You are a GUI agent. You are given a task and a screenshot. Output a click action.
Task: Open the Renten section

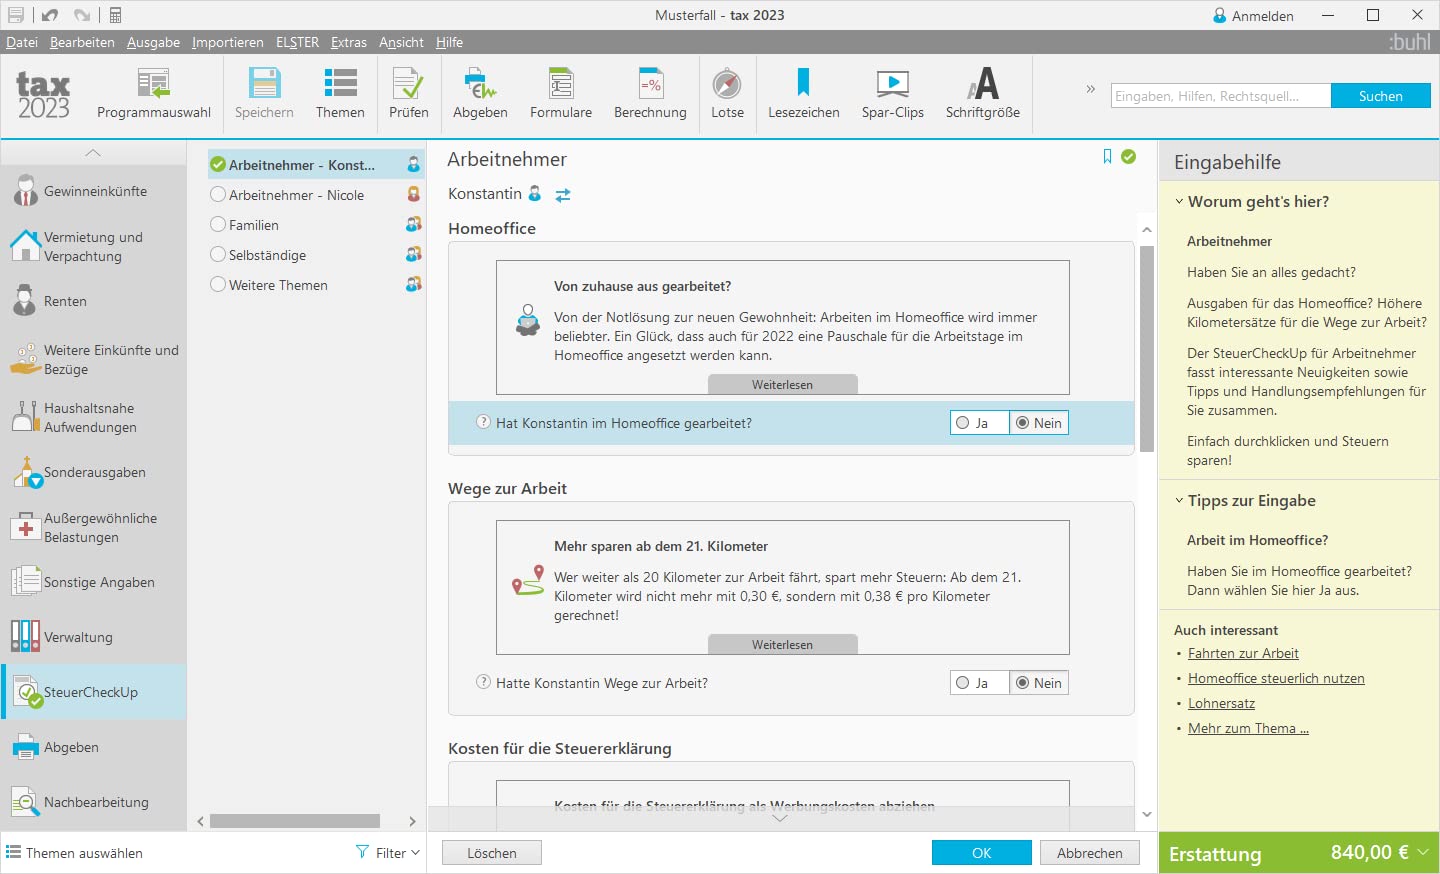pyautogui.click(x=93, y=301)
